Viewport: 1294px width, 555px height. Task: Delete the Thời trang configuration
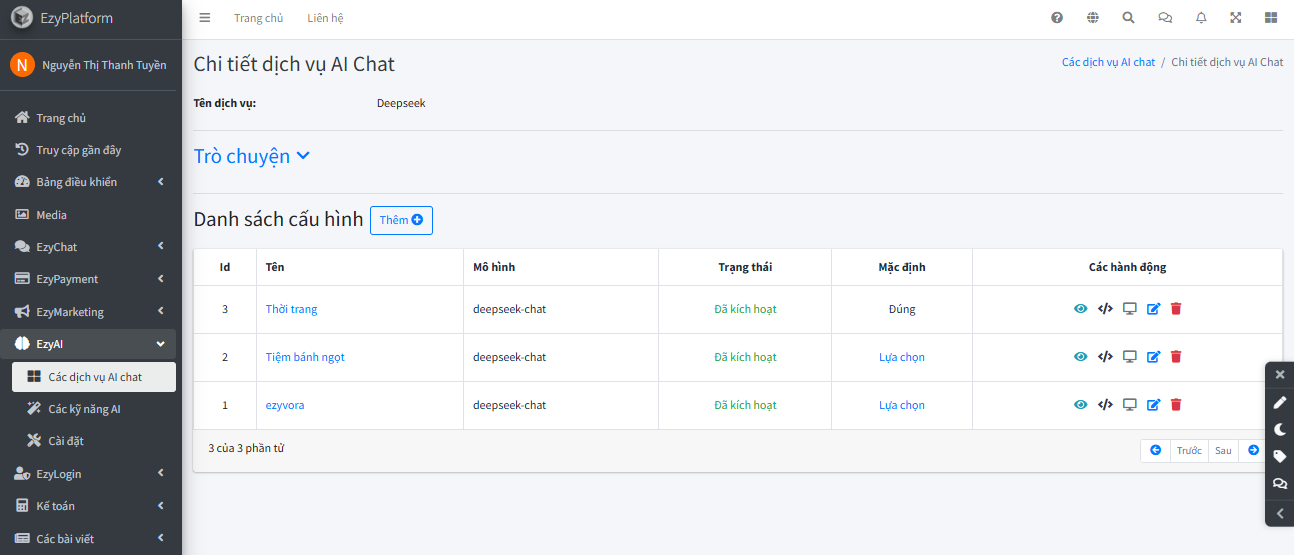point(1176,309)
